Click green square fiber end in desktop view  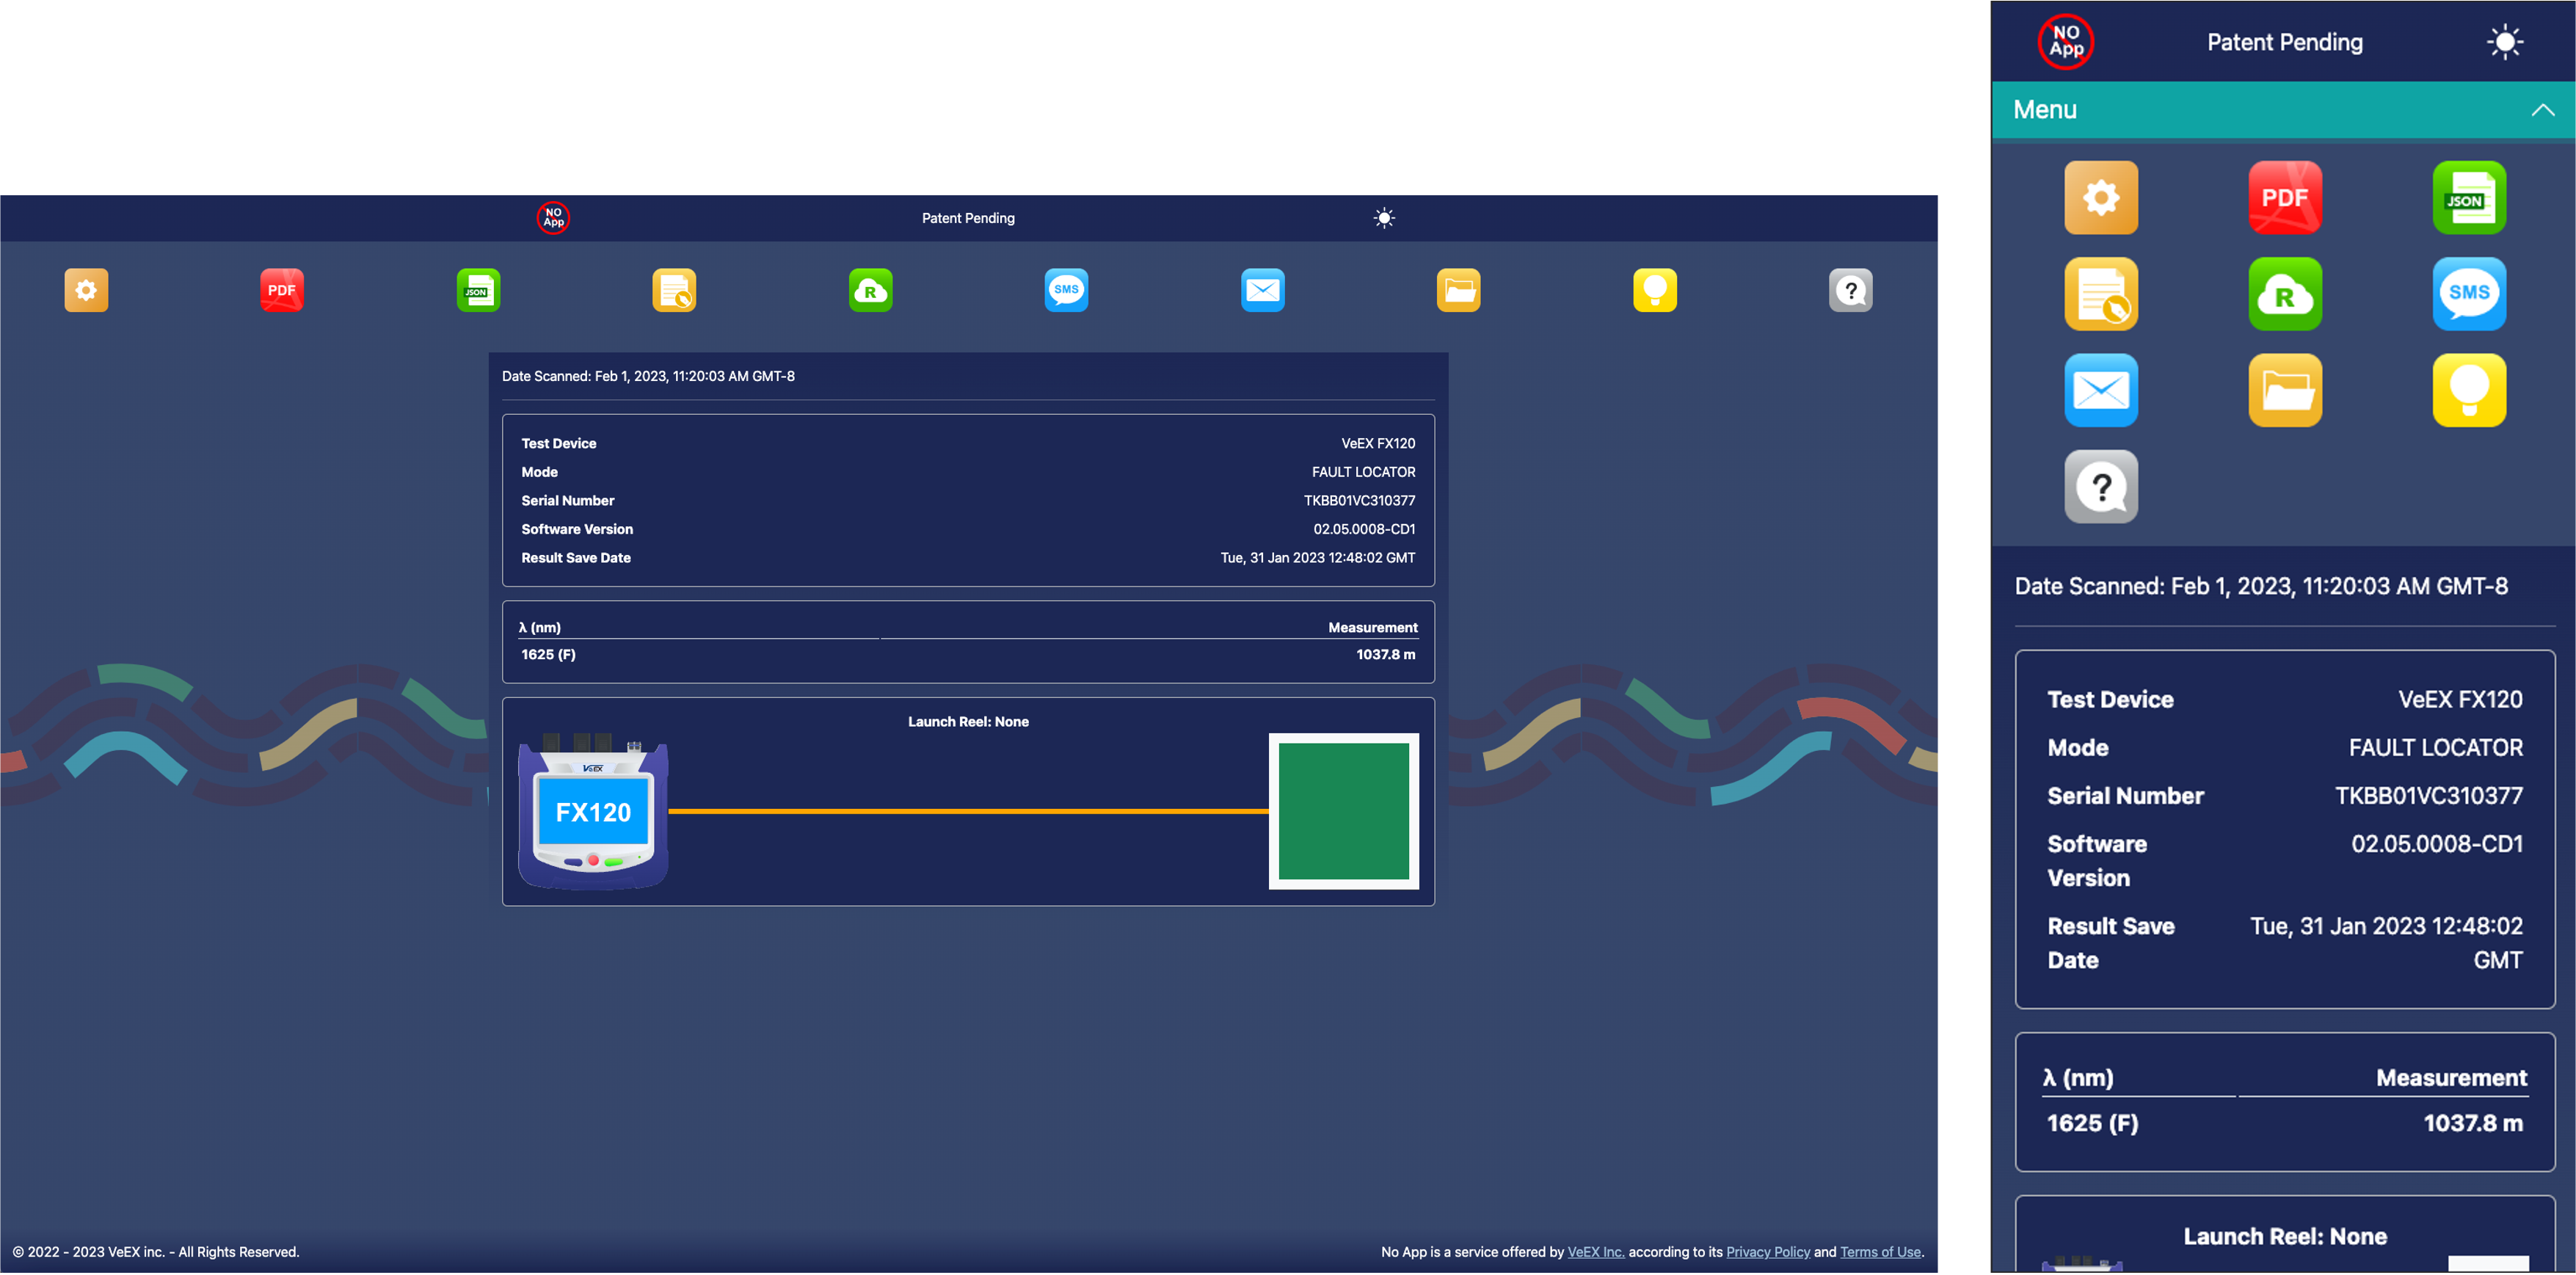click(1343, 811)
